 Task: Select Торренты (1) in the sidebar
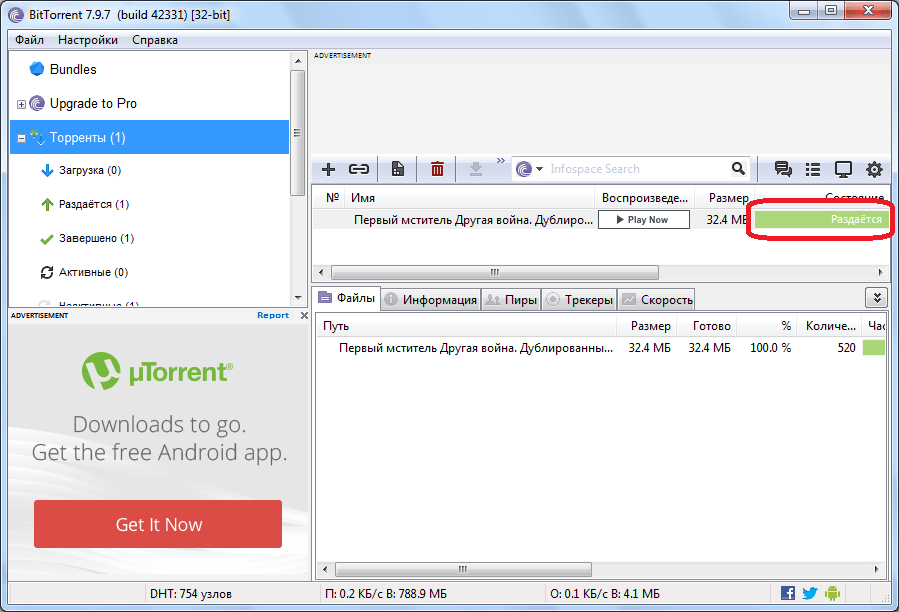(x=149, y=138)
